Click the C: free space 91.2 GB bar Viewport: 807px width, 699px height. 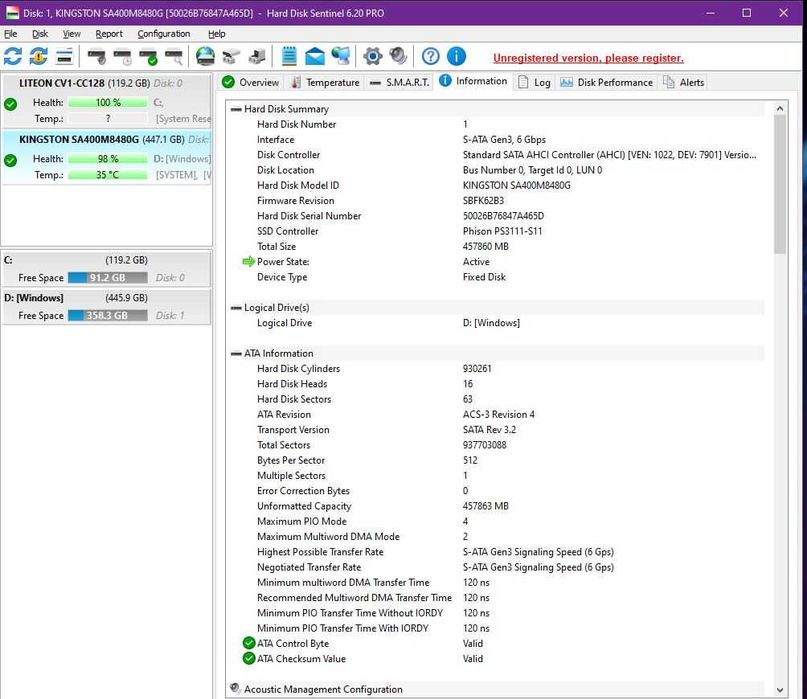point(108,278)
